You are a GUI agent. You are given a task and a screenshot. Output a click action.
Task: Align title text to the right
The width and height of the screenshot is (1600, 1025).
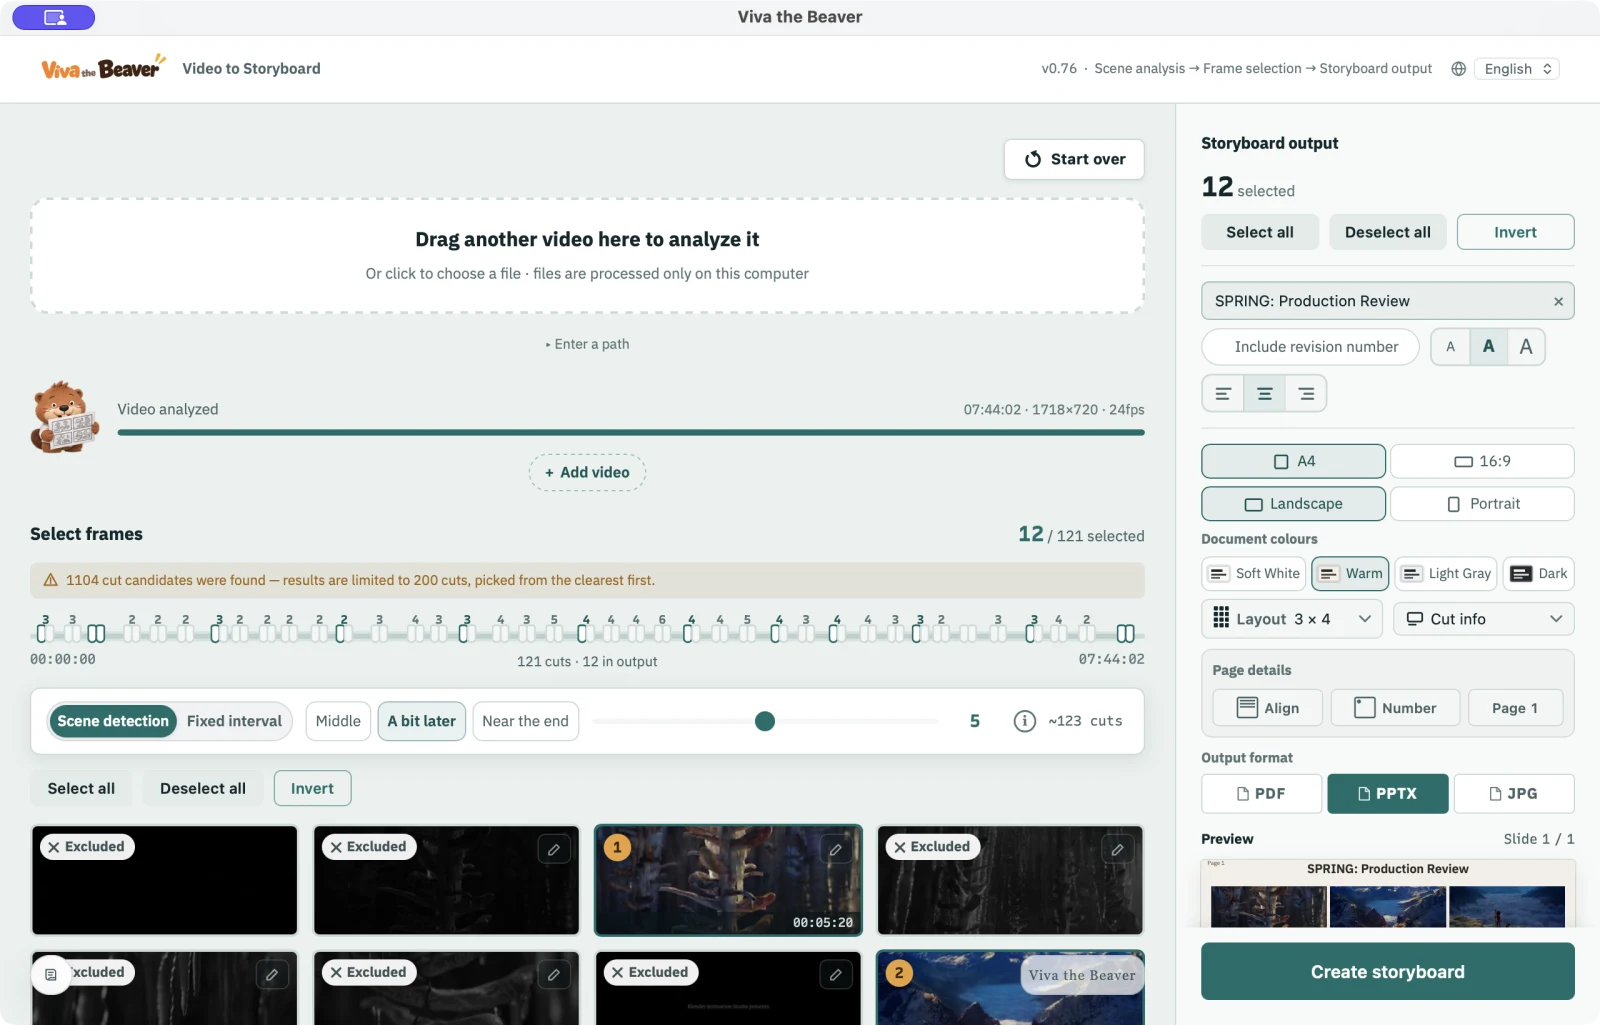(x=1306, y=394)
